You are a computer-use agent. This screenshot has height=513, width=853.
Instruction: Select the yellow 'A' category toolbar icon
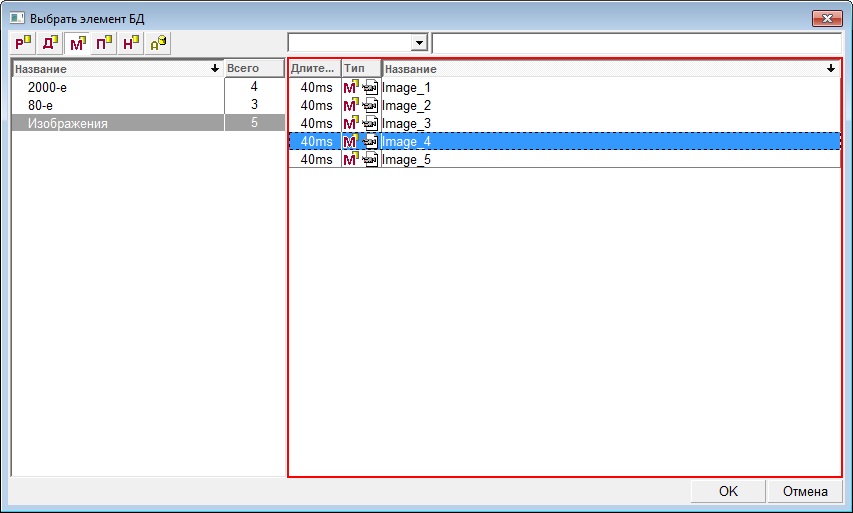point(158,43)
